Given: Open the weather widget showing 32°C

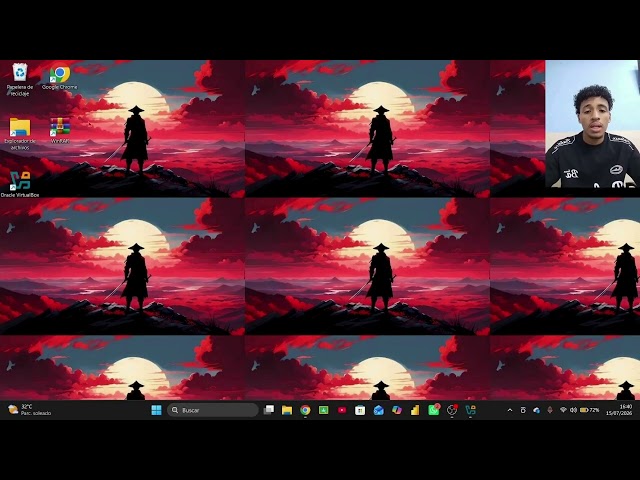Looking at the screenshot, I should pyautogui.click(x=29, y=410).
